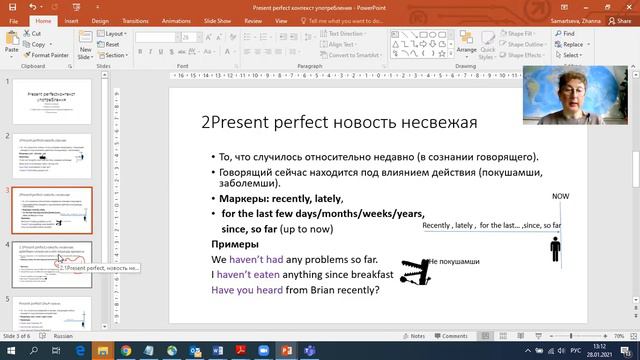Click the Save icon in quick access toolbar
Image resolution: width=640 pixels, height=360 pixels.
[x=12, y=7]
